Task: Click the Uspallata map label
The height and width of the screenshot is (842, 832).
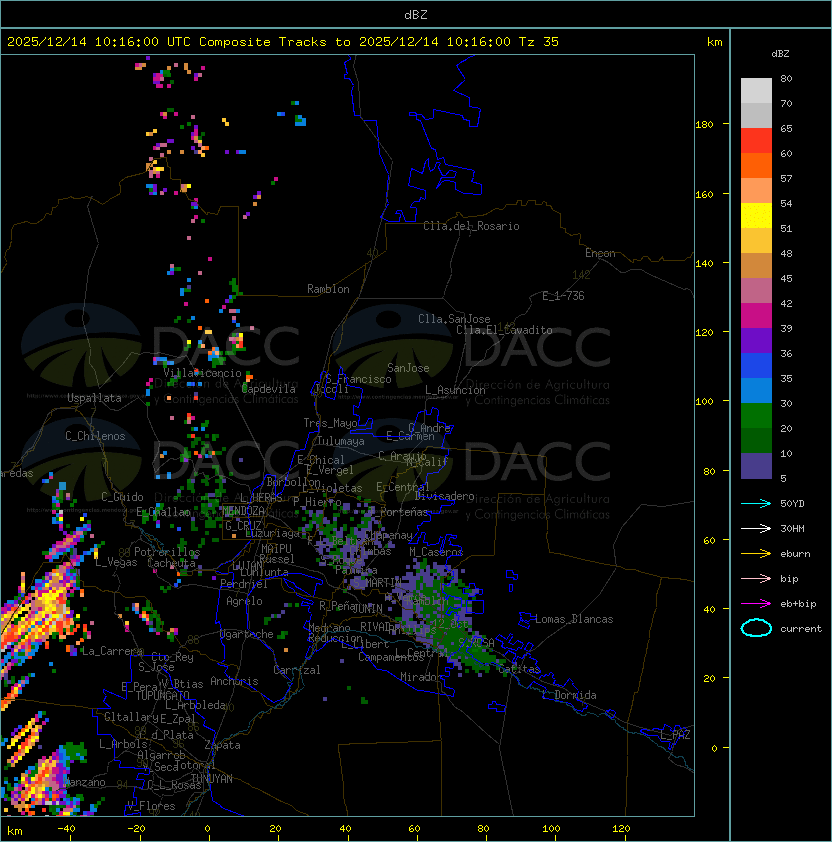Action: tap(94, 398)
